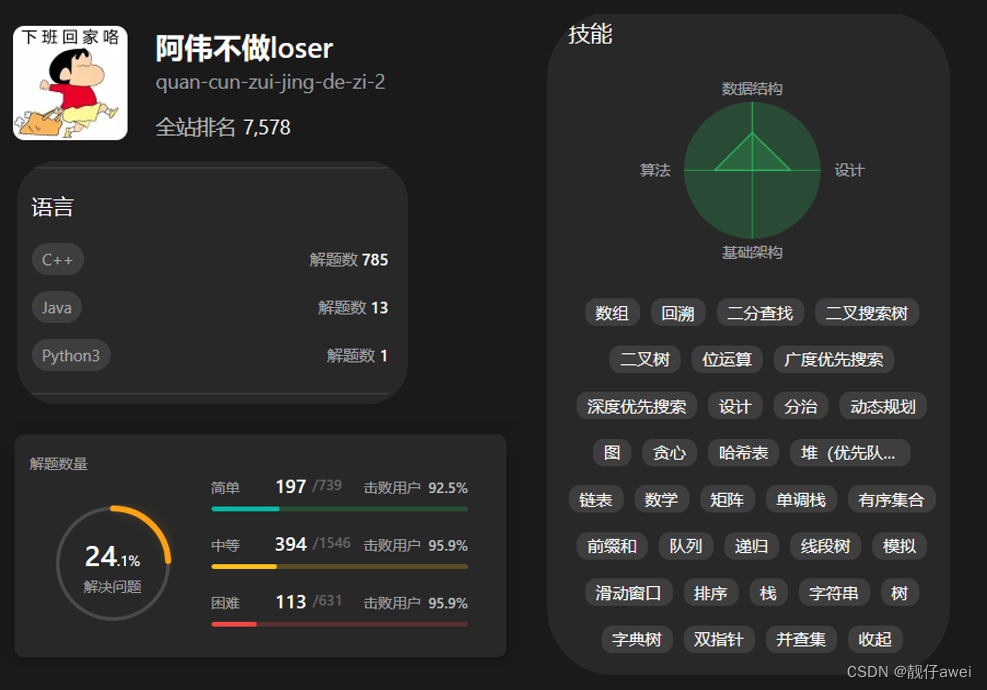
Task: Click the skills radar chart
Action: click(x=752, y=170)
